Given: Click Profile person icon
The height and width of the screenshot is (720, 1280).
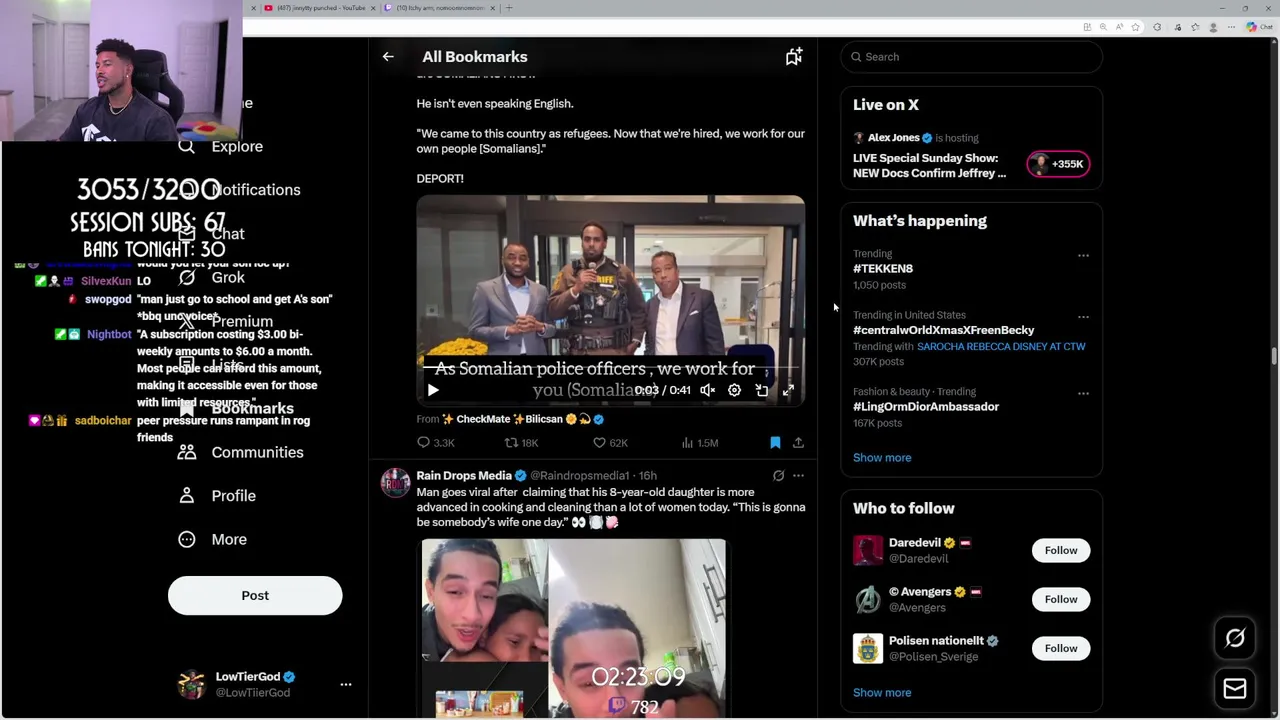Looking at the screenshot, I should pyautogui.click(x=187, y=496).
